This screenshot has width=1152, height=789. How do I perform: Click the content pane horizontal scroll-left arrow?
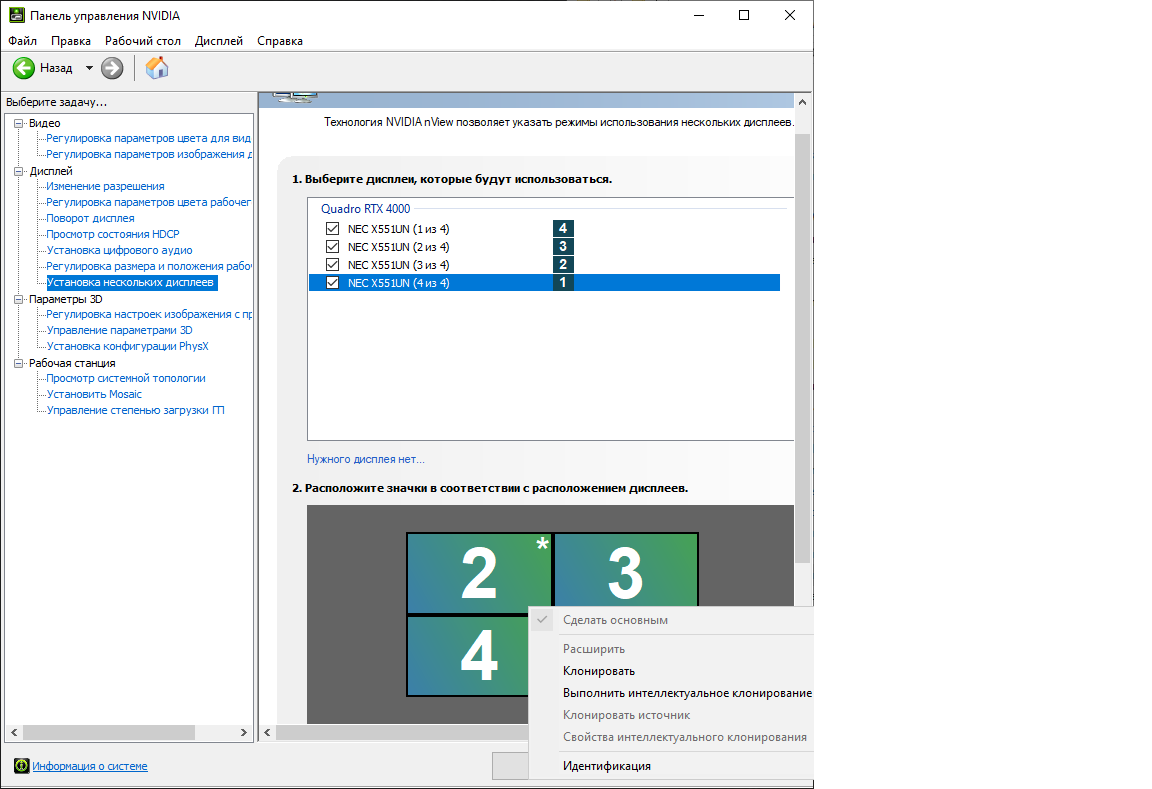pyautogui.click(x=267, y=732)
